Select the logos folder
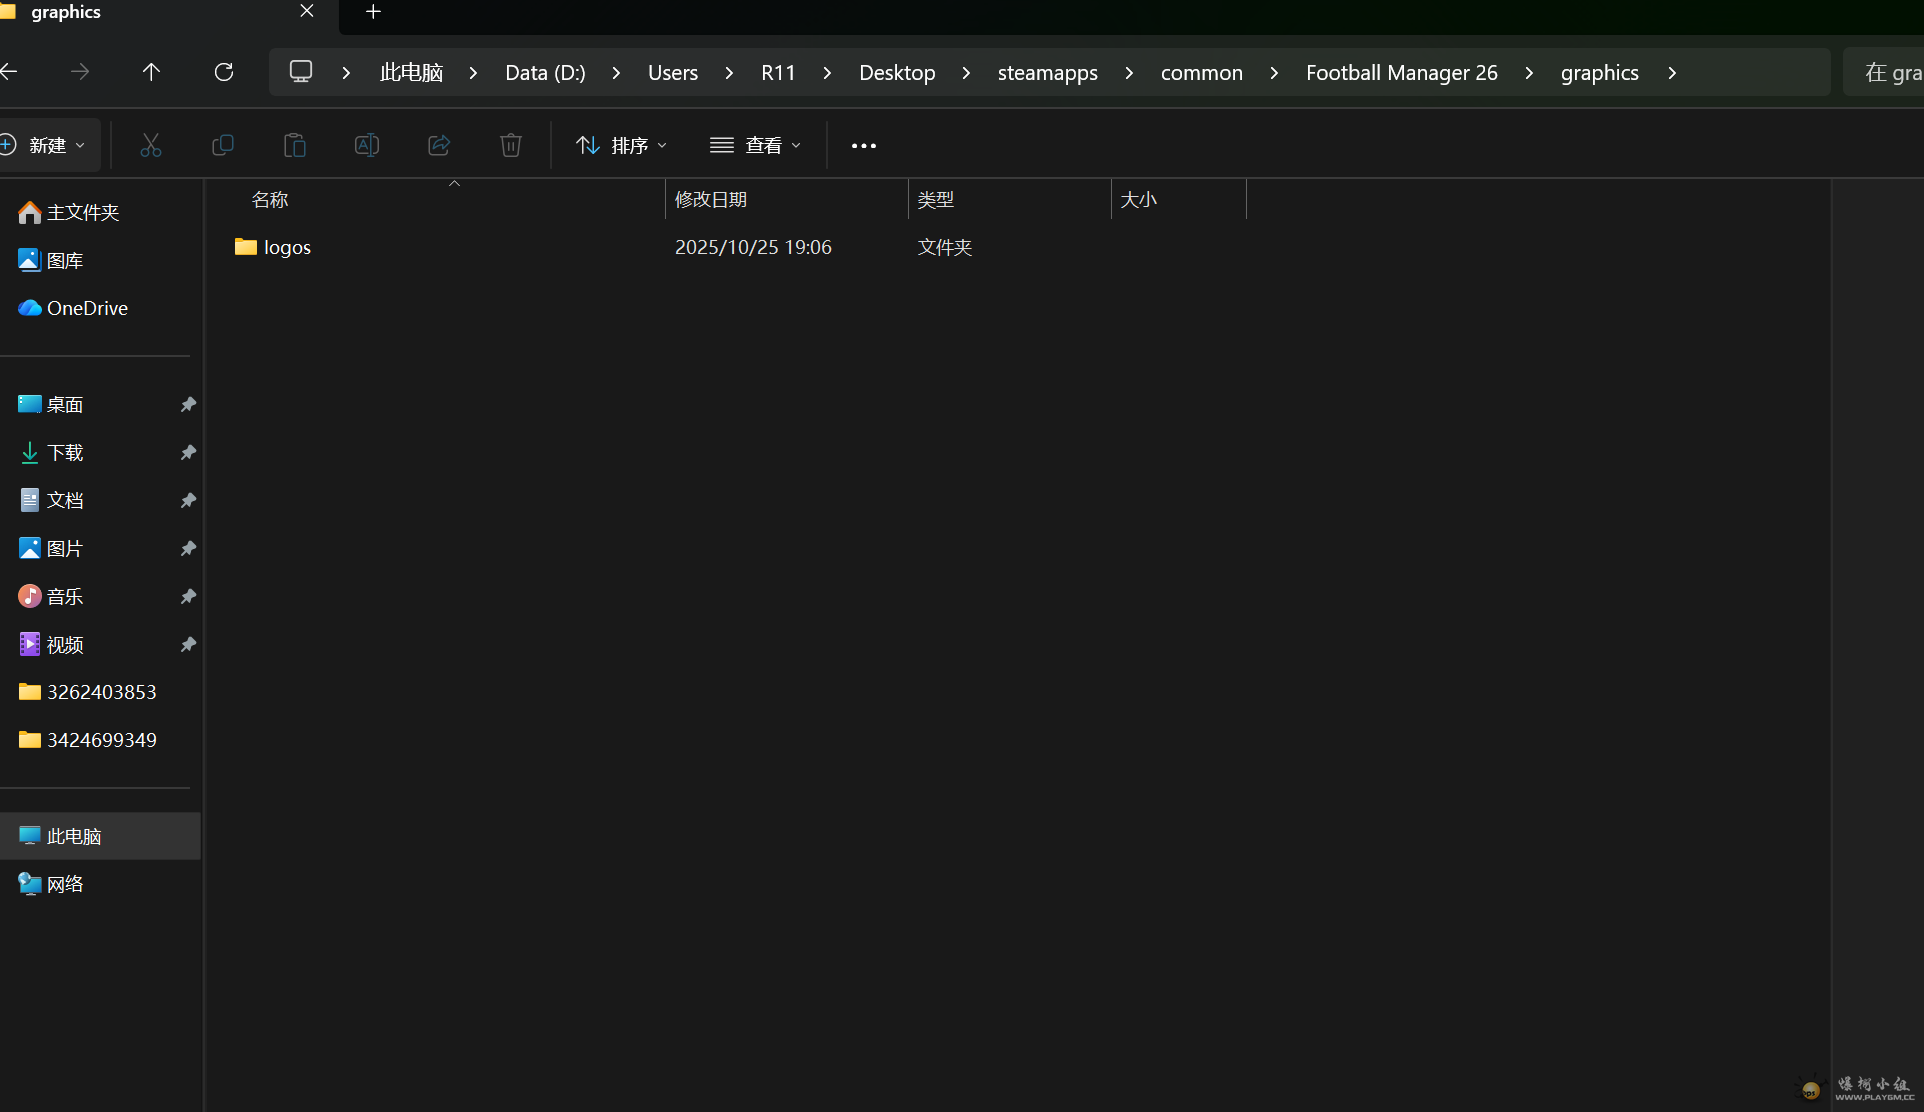This screenshot has height=1112, width=1924. click(287, 247)
